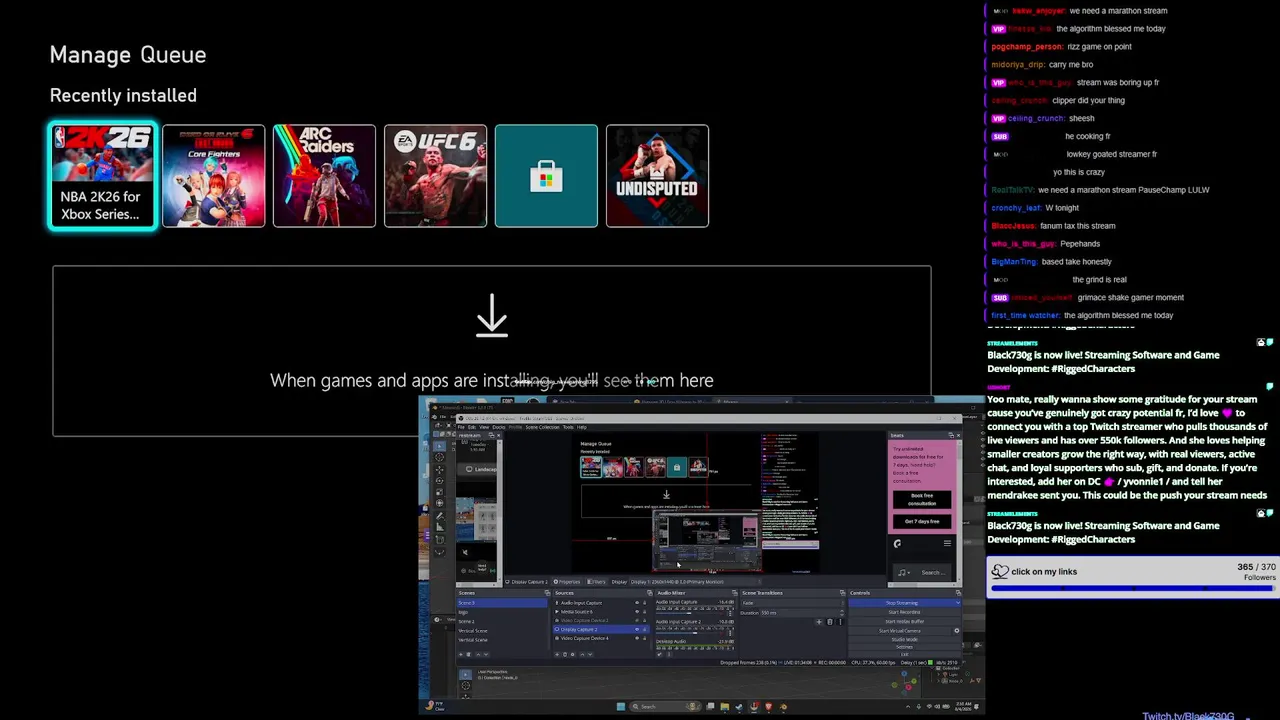Image resolution: width=1280 pixels, height=720 pixels.
Task: Open virtual camera settings gear
Action: click(957, 631)
